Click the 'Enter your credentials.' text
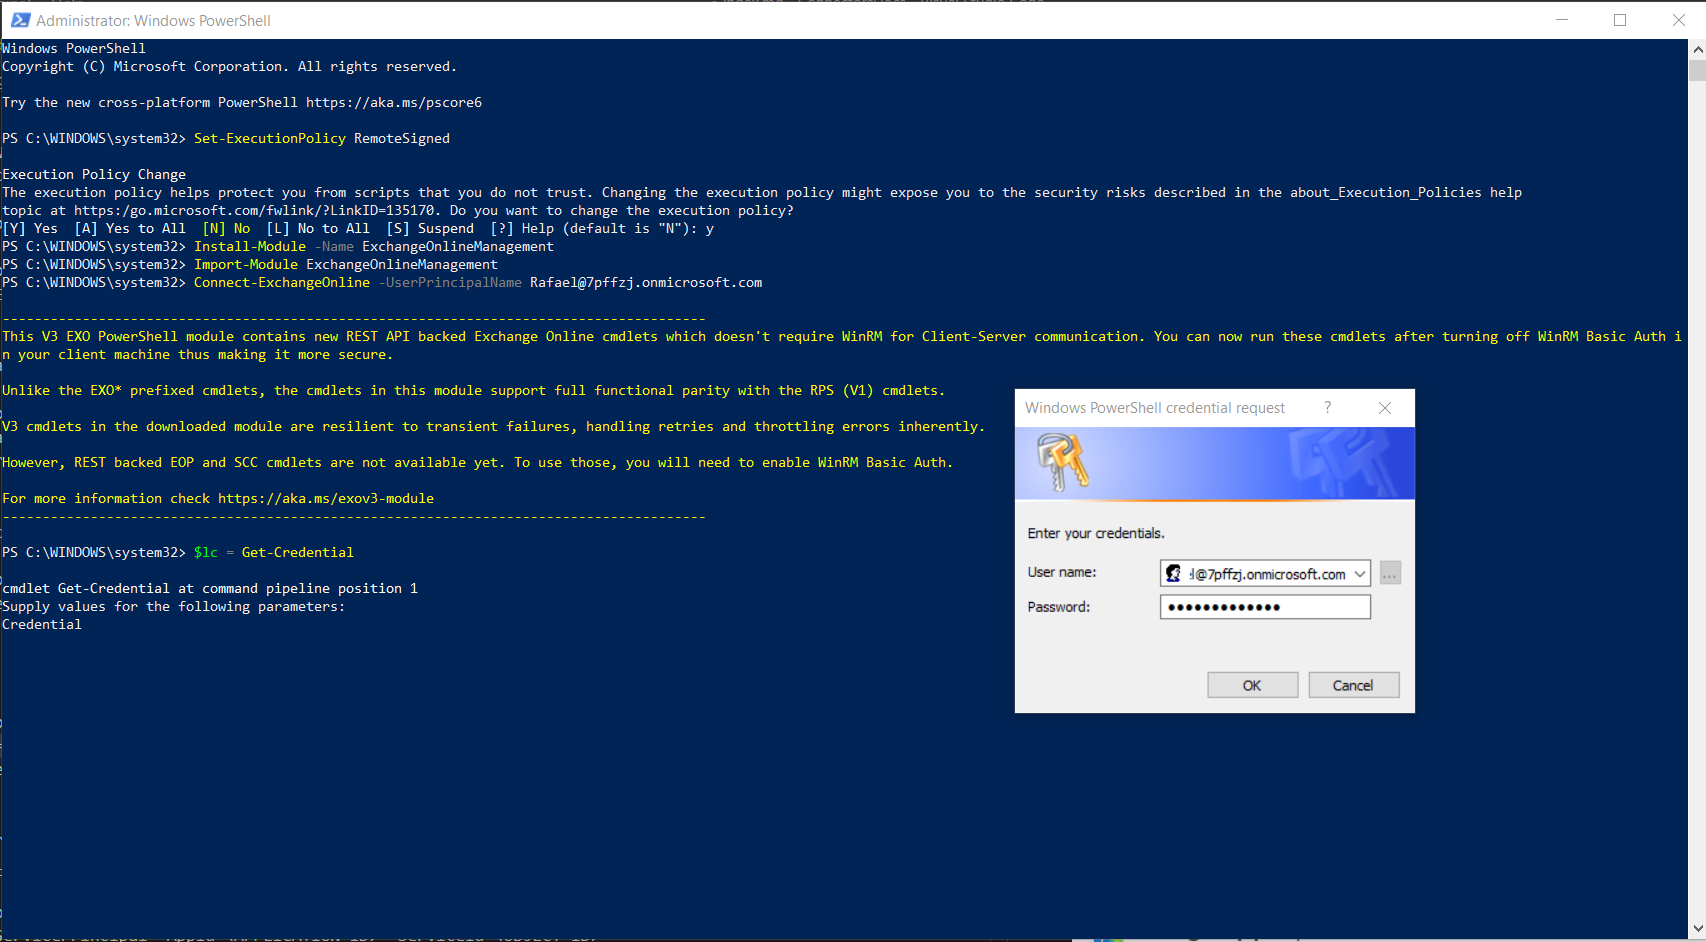The height and width of the screenshot is (942, 1706). coord(1096,533)
